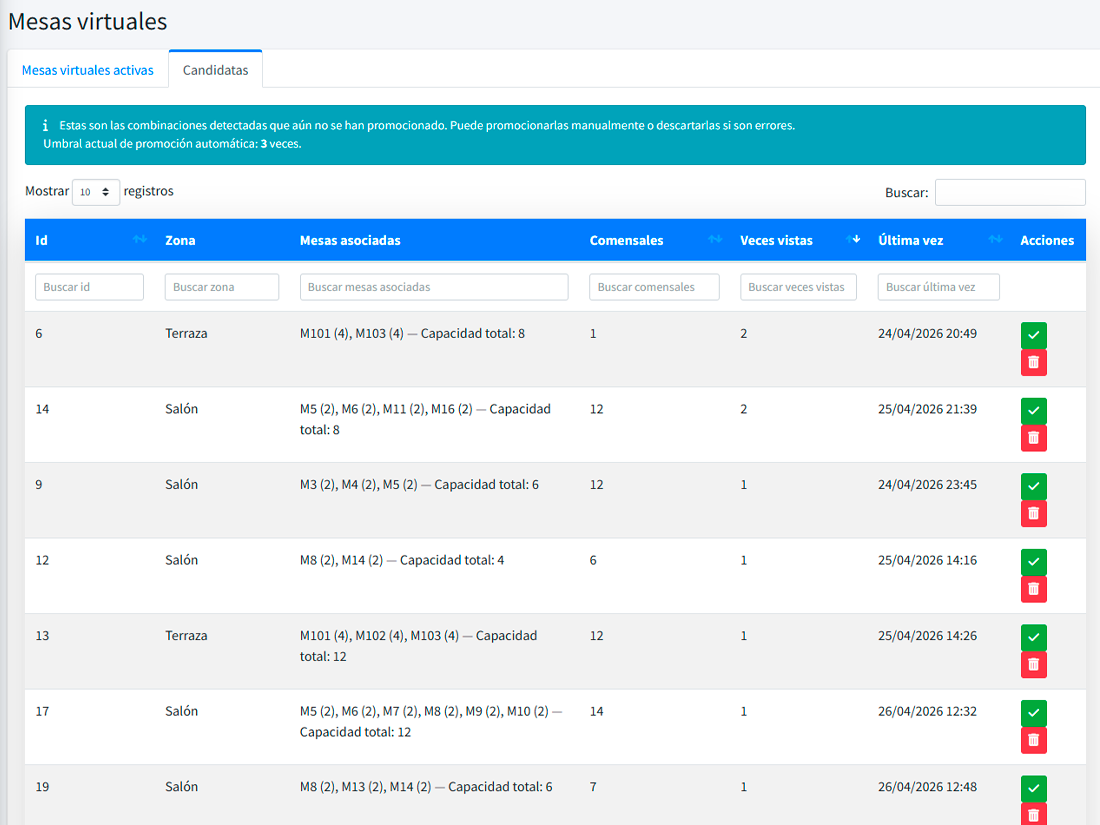
Task: Switch to Mesas virtuales activas tab
Action: [88, 70]
